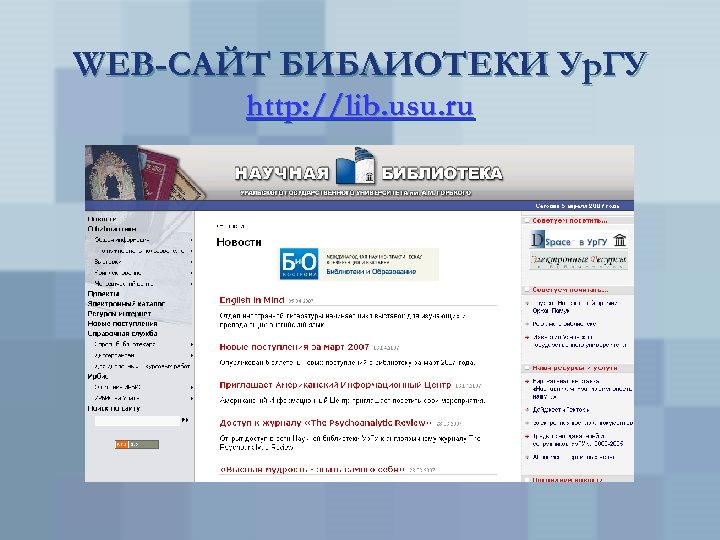Open Приглашает Американский Информационный Центр headline
This screenshot has height=540, width=720.
tap(335, 385)
